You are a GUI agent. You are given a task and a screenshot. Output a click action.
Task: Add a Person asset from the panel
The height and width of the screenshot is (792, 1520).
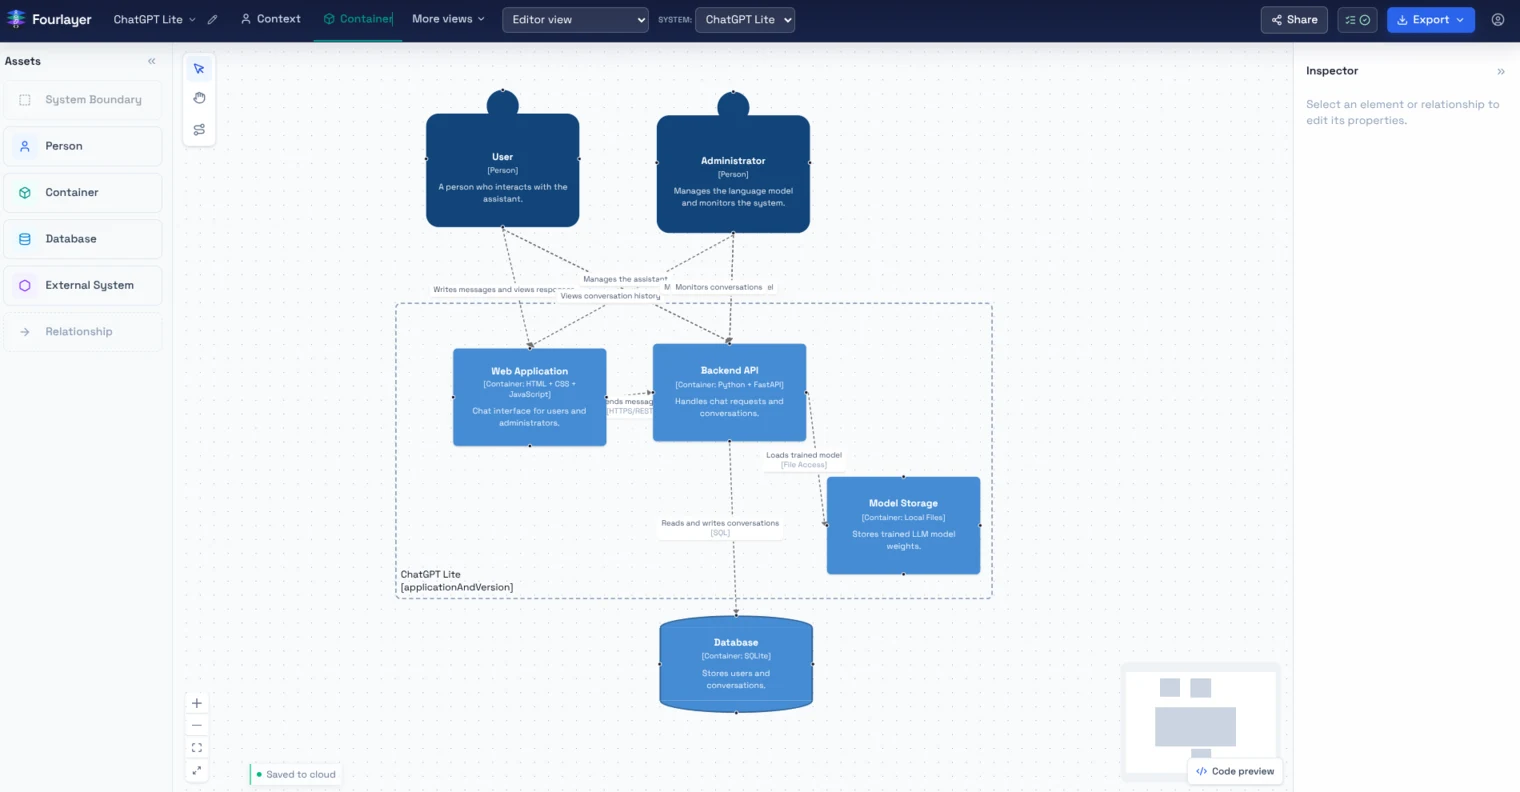[83, 146]
